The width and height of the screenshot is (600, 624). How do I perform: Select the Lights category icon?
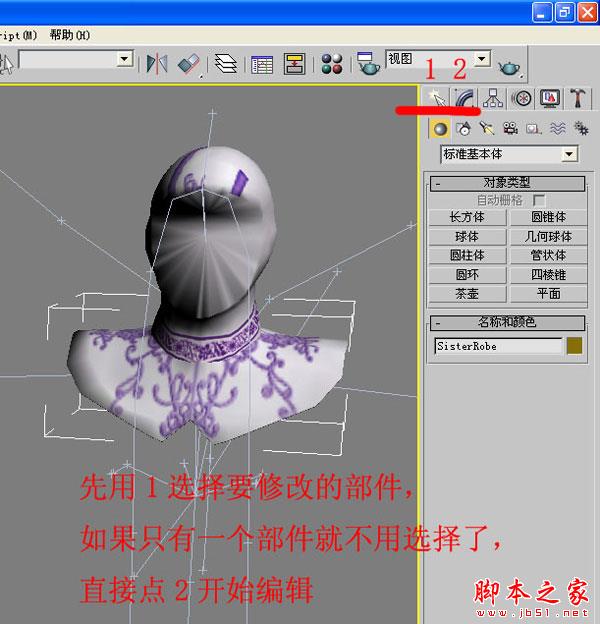487,129
